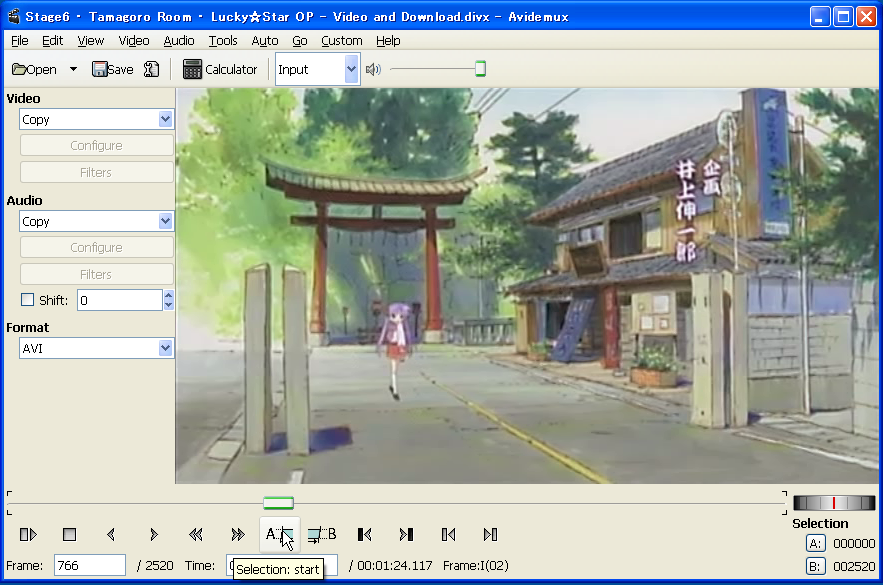Viewport: 883px width, 585px height.
Task: Open the Video menu
Action: (134, 41)
